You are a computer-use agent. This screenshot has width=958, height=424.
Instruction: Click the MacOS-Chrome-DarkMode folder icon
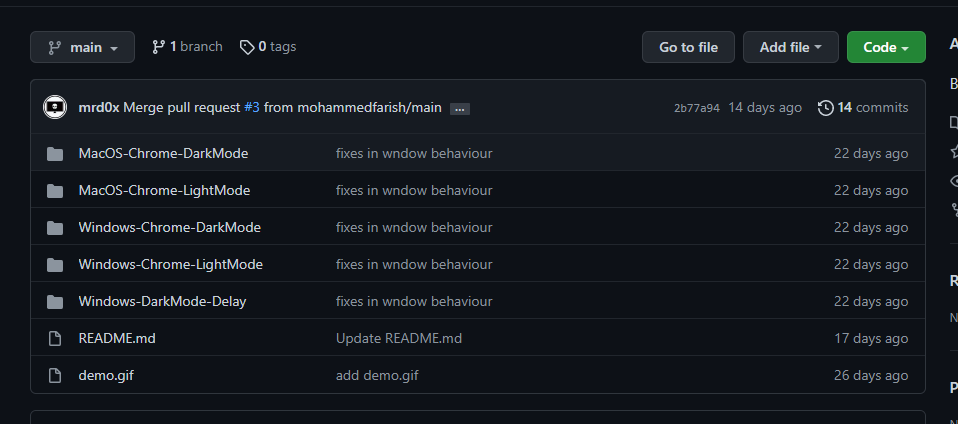55,154
